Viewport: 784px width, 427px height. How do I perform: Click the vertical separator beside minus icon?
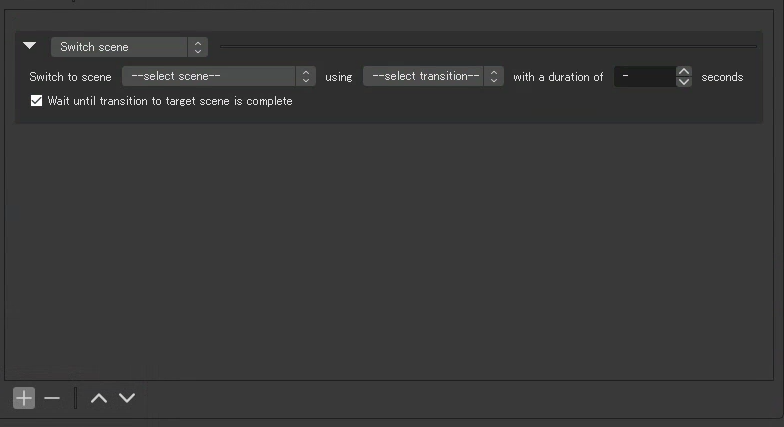76,398
